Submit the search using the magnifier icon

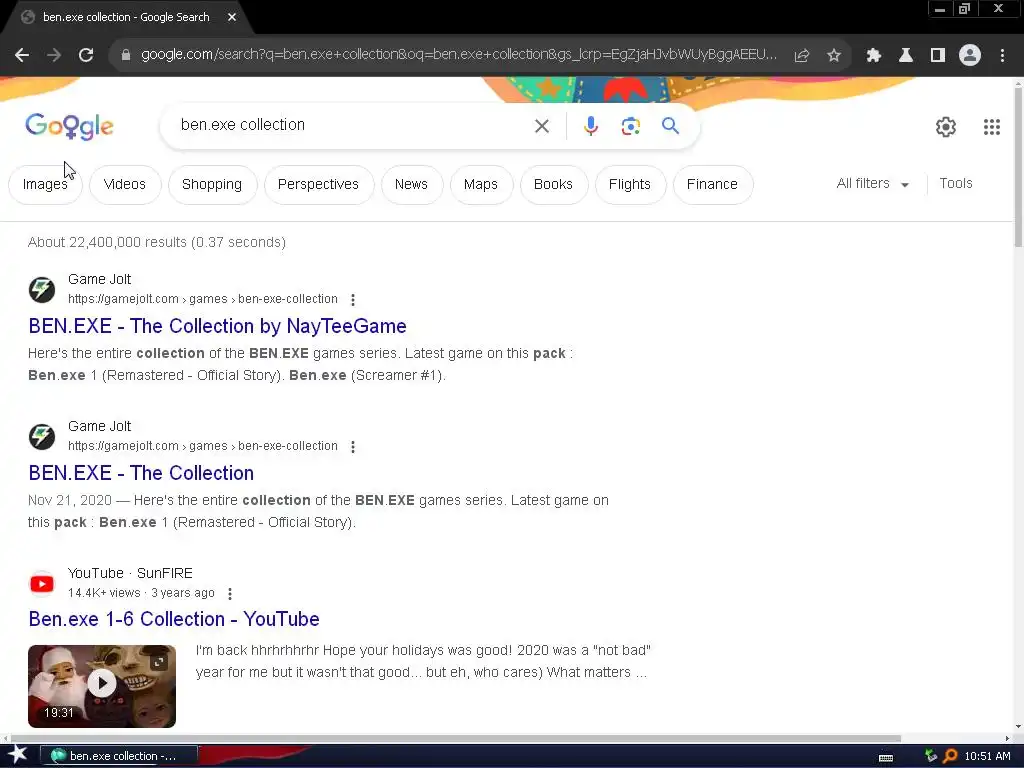coord(671,125)
